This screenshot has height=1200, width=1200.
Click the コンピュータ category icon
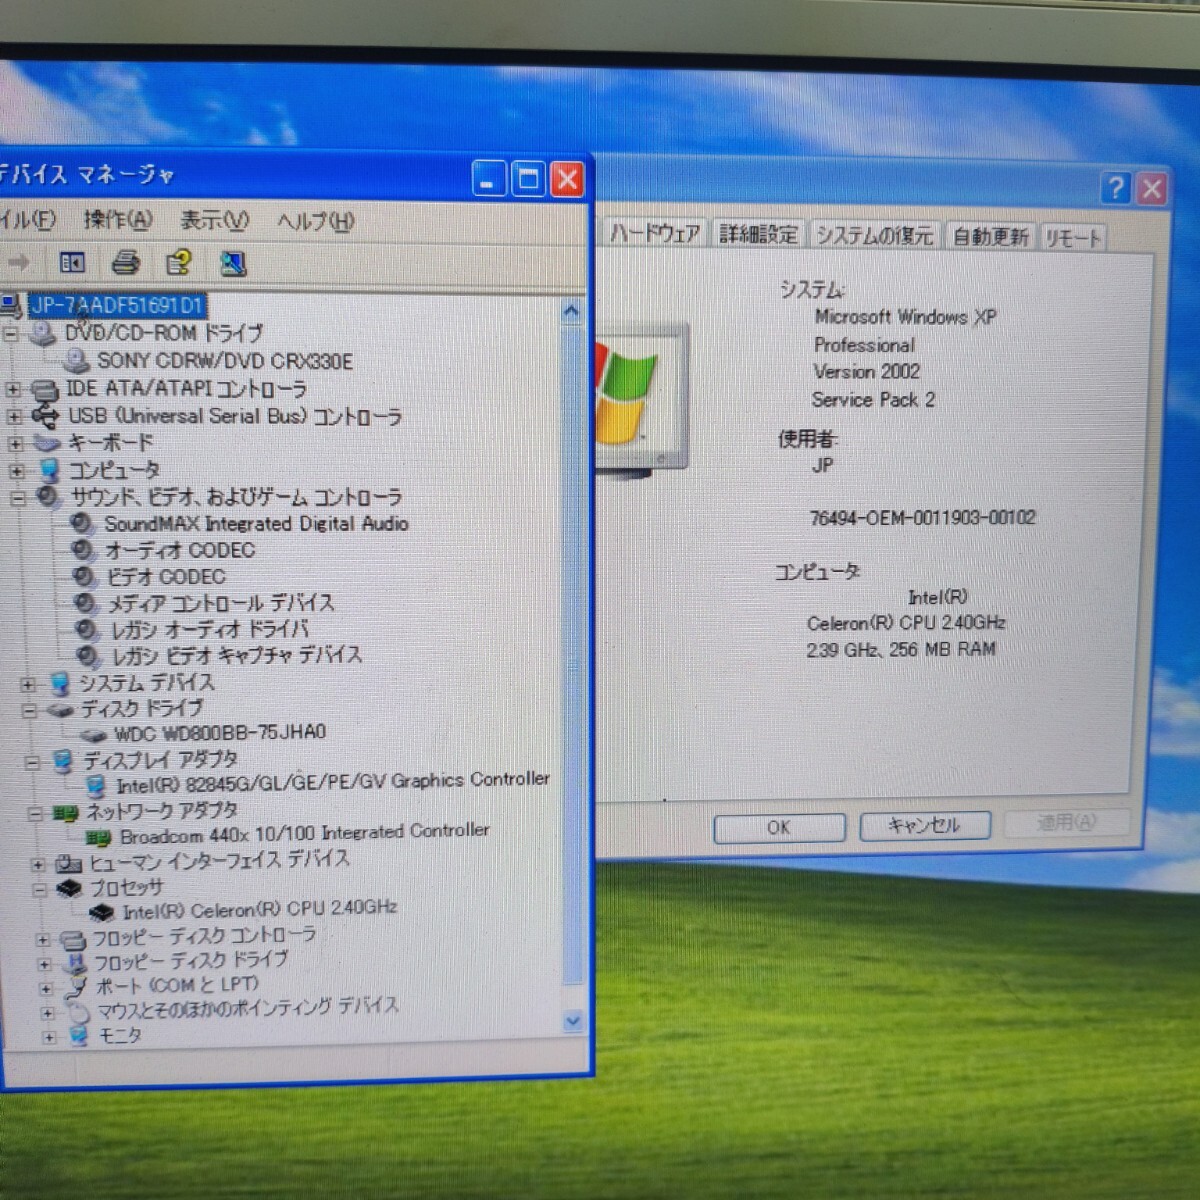(49, 469)
